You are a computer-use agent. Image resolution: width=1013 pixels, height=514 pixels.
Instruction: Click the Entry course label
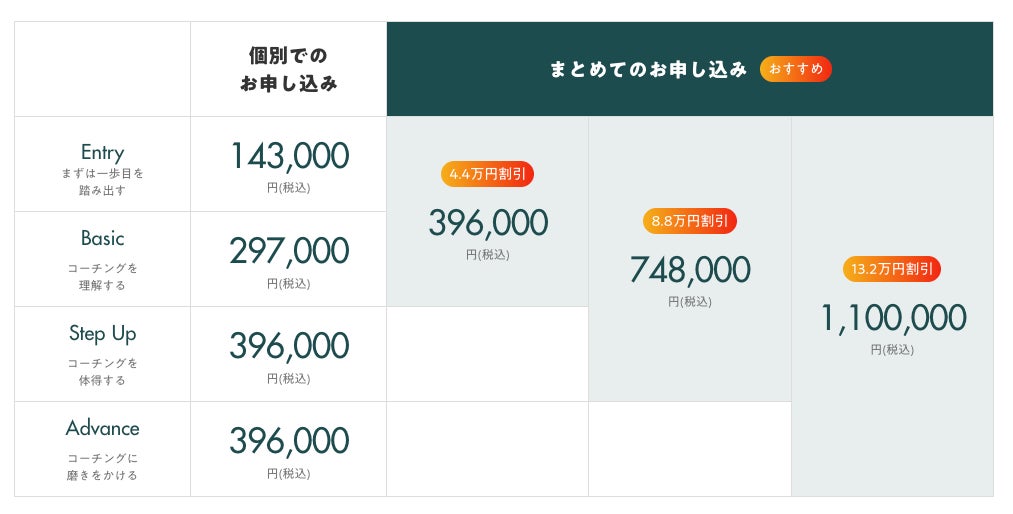102,152
